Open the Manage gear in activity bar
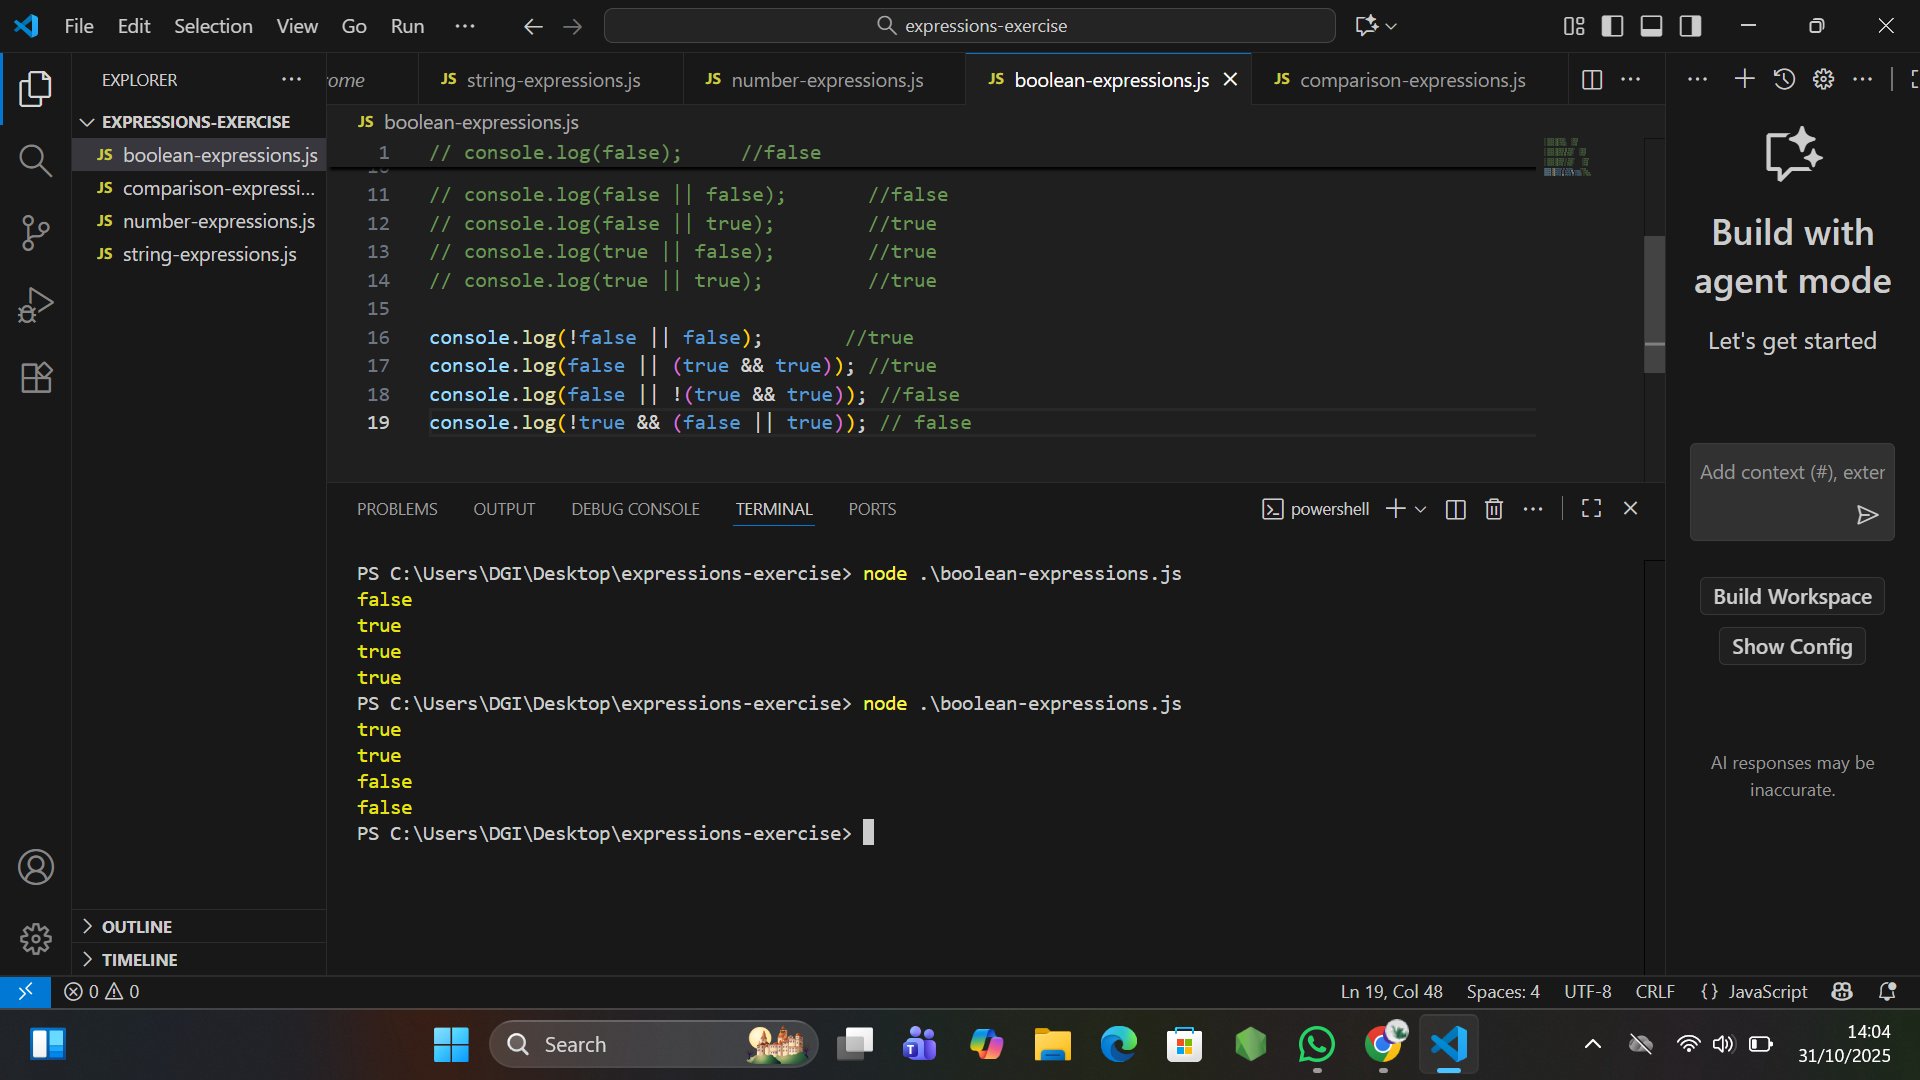The width and height of the screenshot is (1920, 1080). point(35,938)
